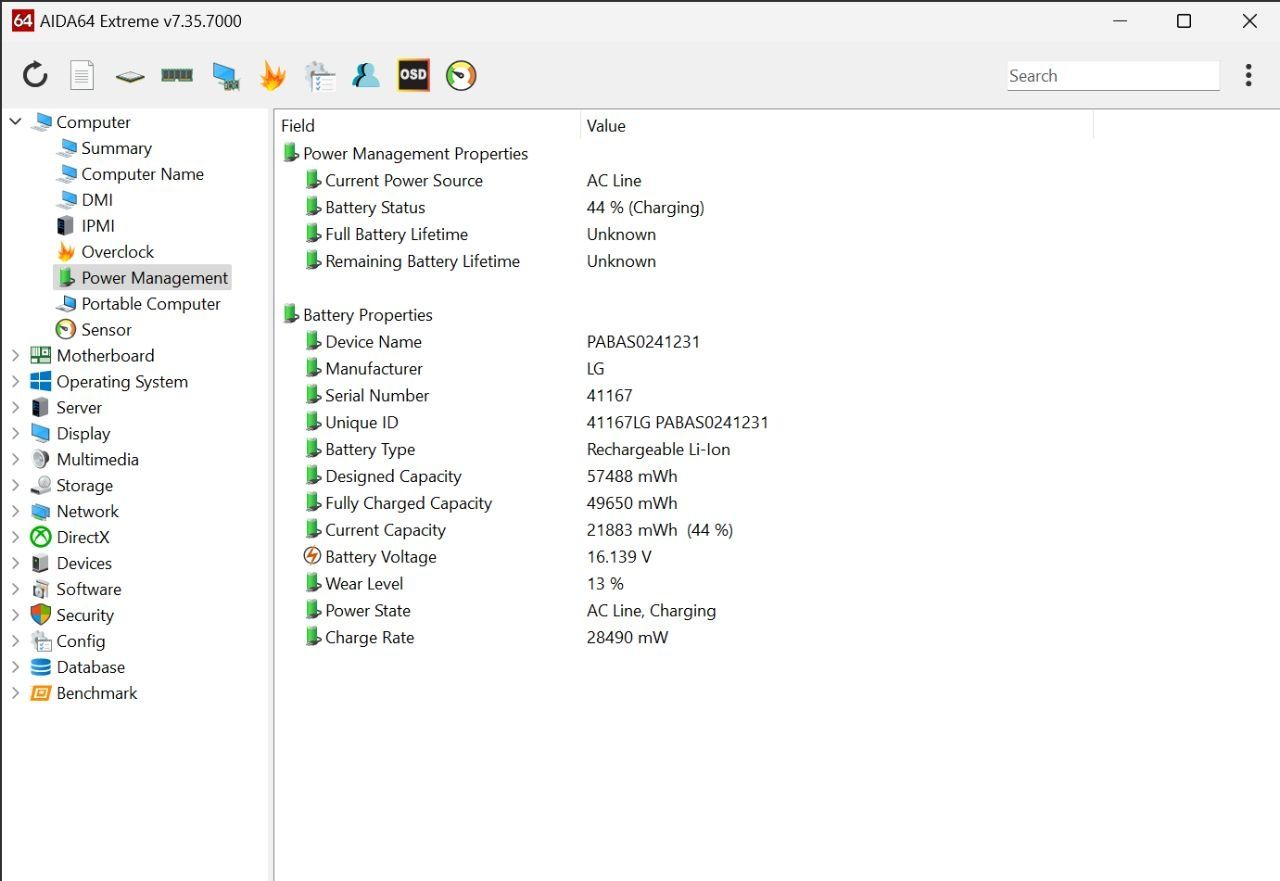This screenshot has width=1280, height=881.
Task: Maximize the AIDA64 Extreme window
Action: point(1184,21)
